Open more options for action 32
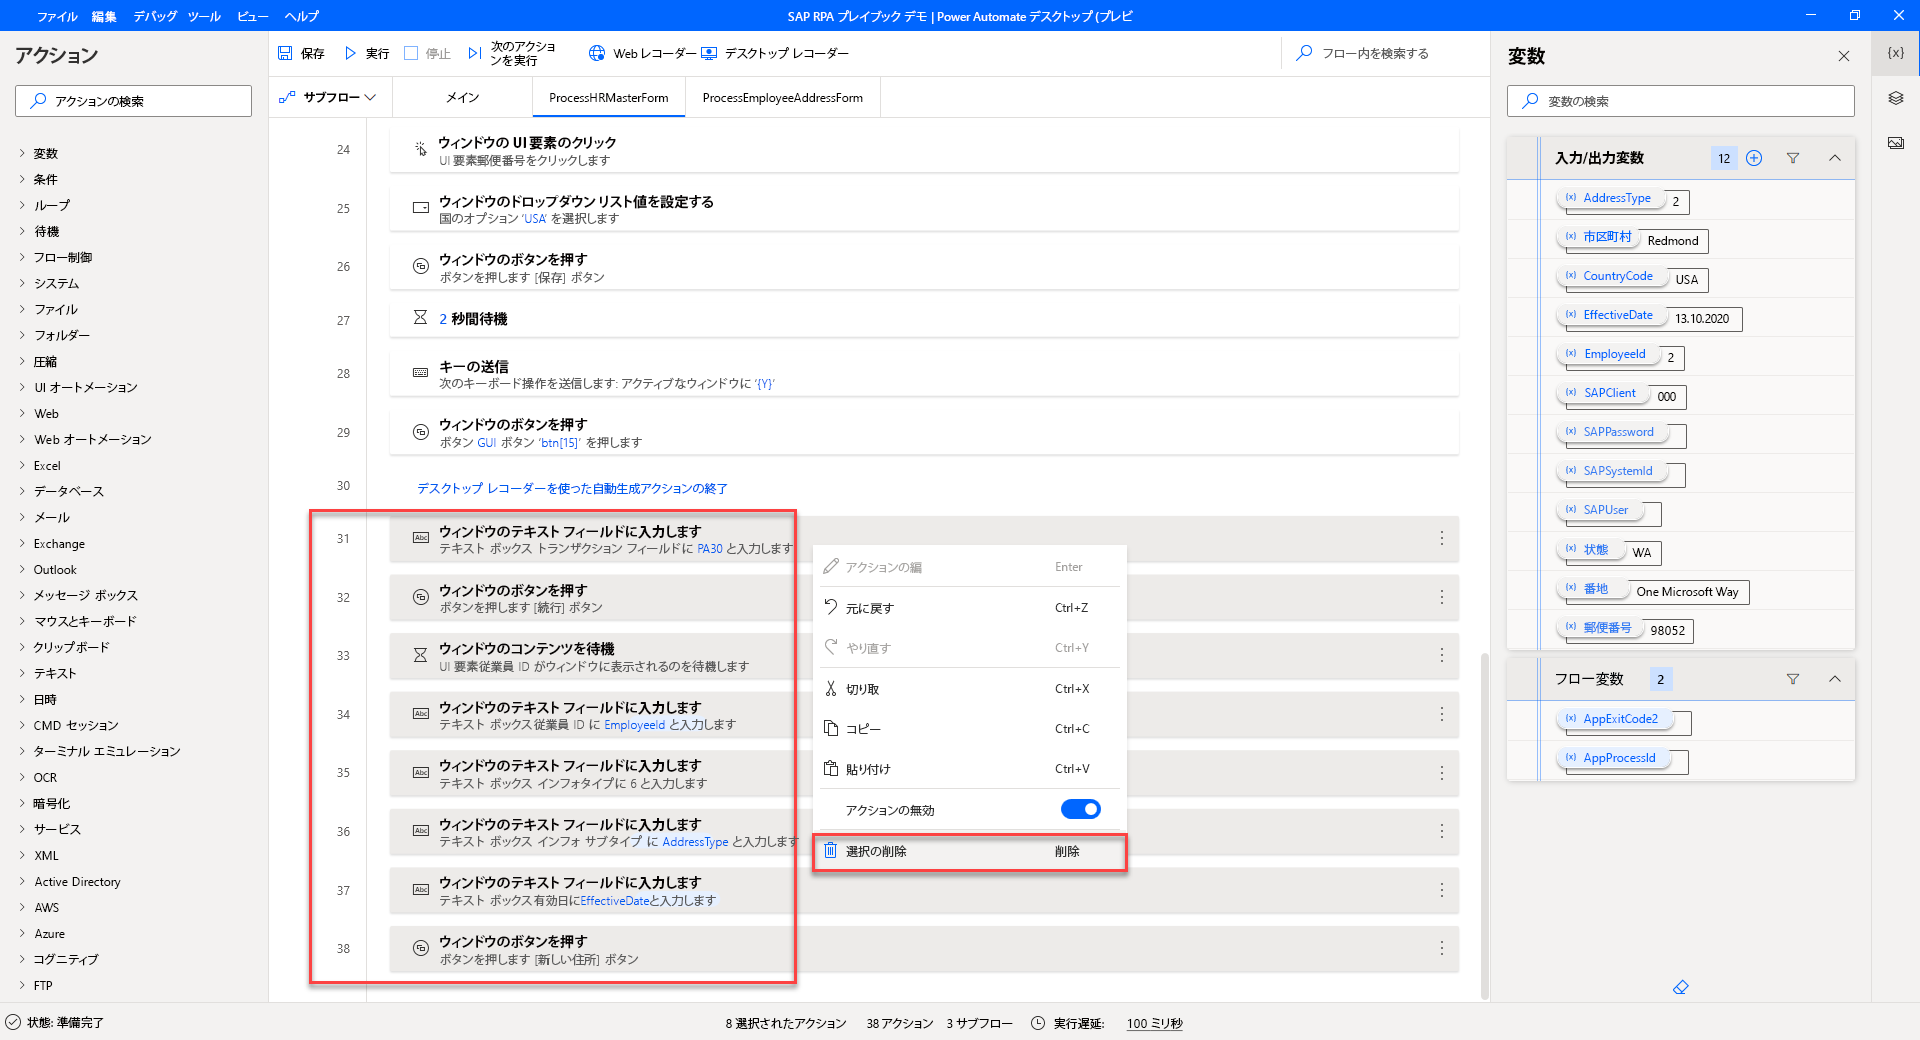The height and width of the screenshot is (1040, 1920). (x=1441, y=597)
